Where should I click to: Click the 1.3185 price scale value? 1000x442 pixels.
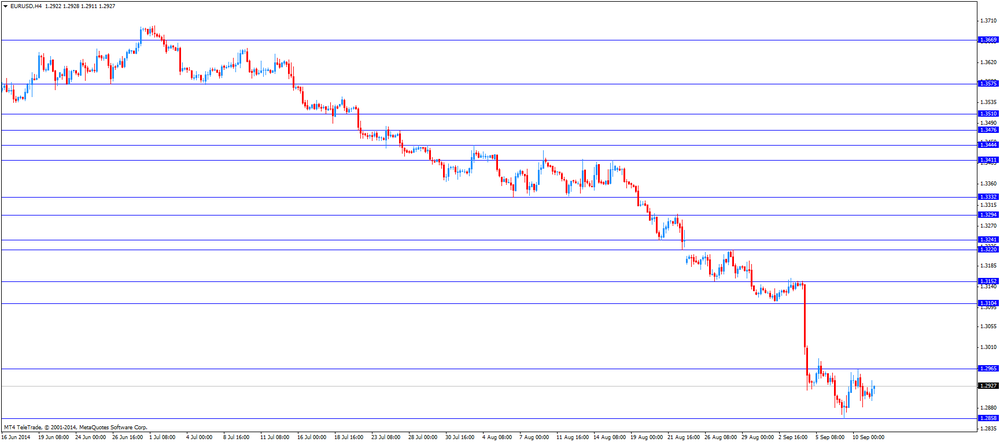click(x=989, y=265)
